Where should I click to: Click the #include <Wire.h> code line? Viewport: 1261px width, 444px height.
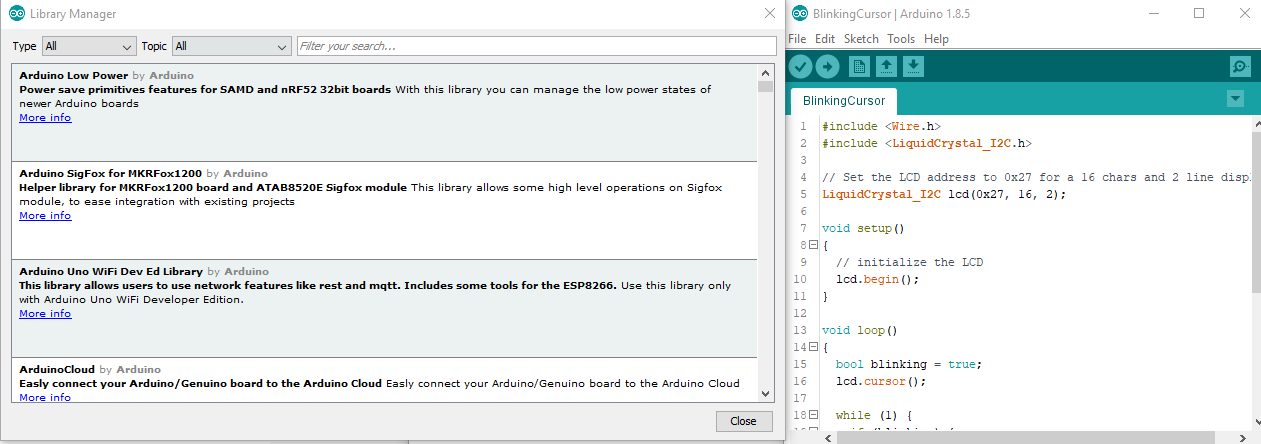(881, 126)
